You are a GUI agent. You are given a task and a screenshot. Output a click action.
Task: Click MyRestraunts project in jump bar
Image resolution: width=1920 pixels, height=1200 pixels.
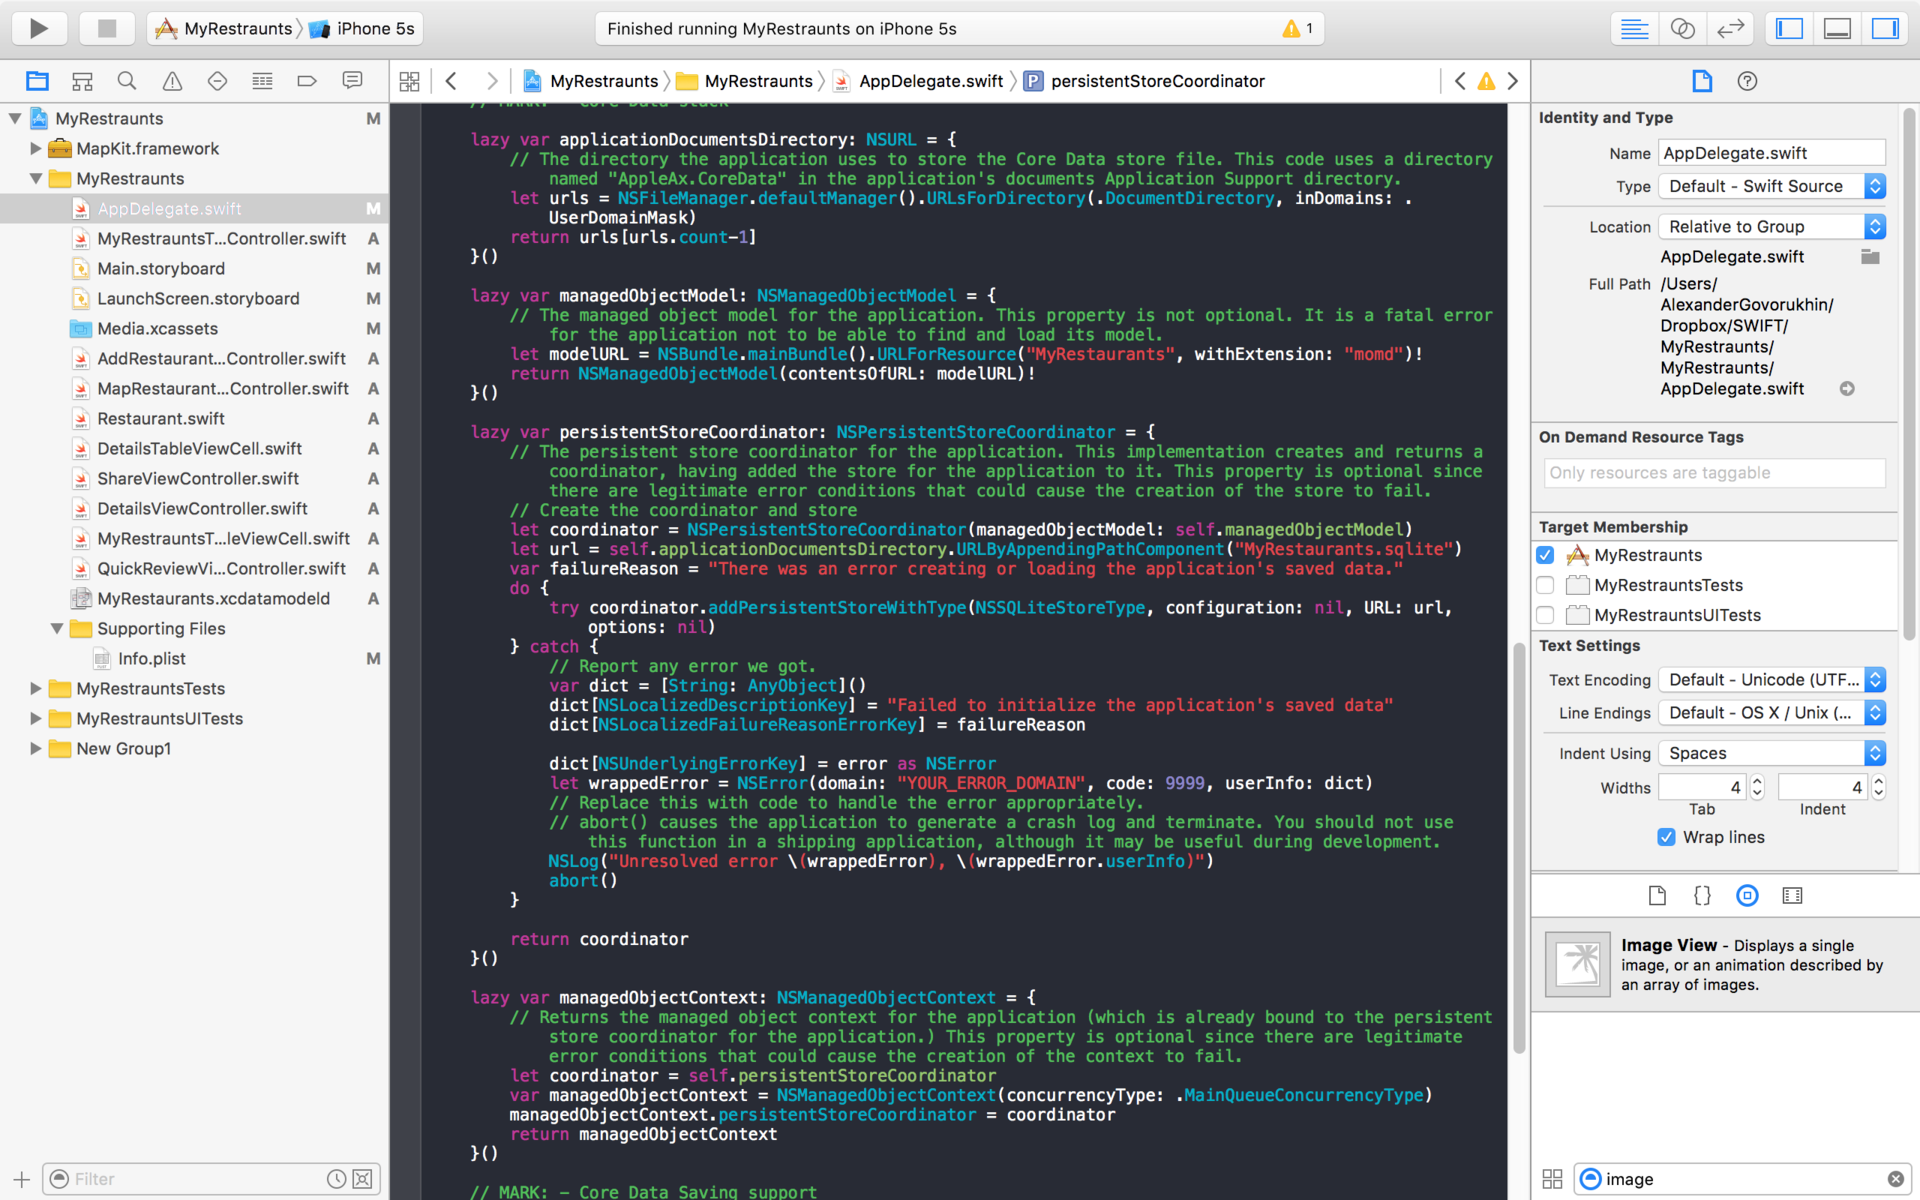tap(590, 81)
